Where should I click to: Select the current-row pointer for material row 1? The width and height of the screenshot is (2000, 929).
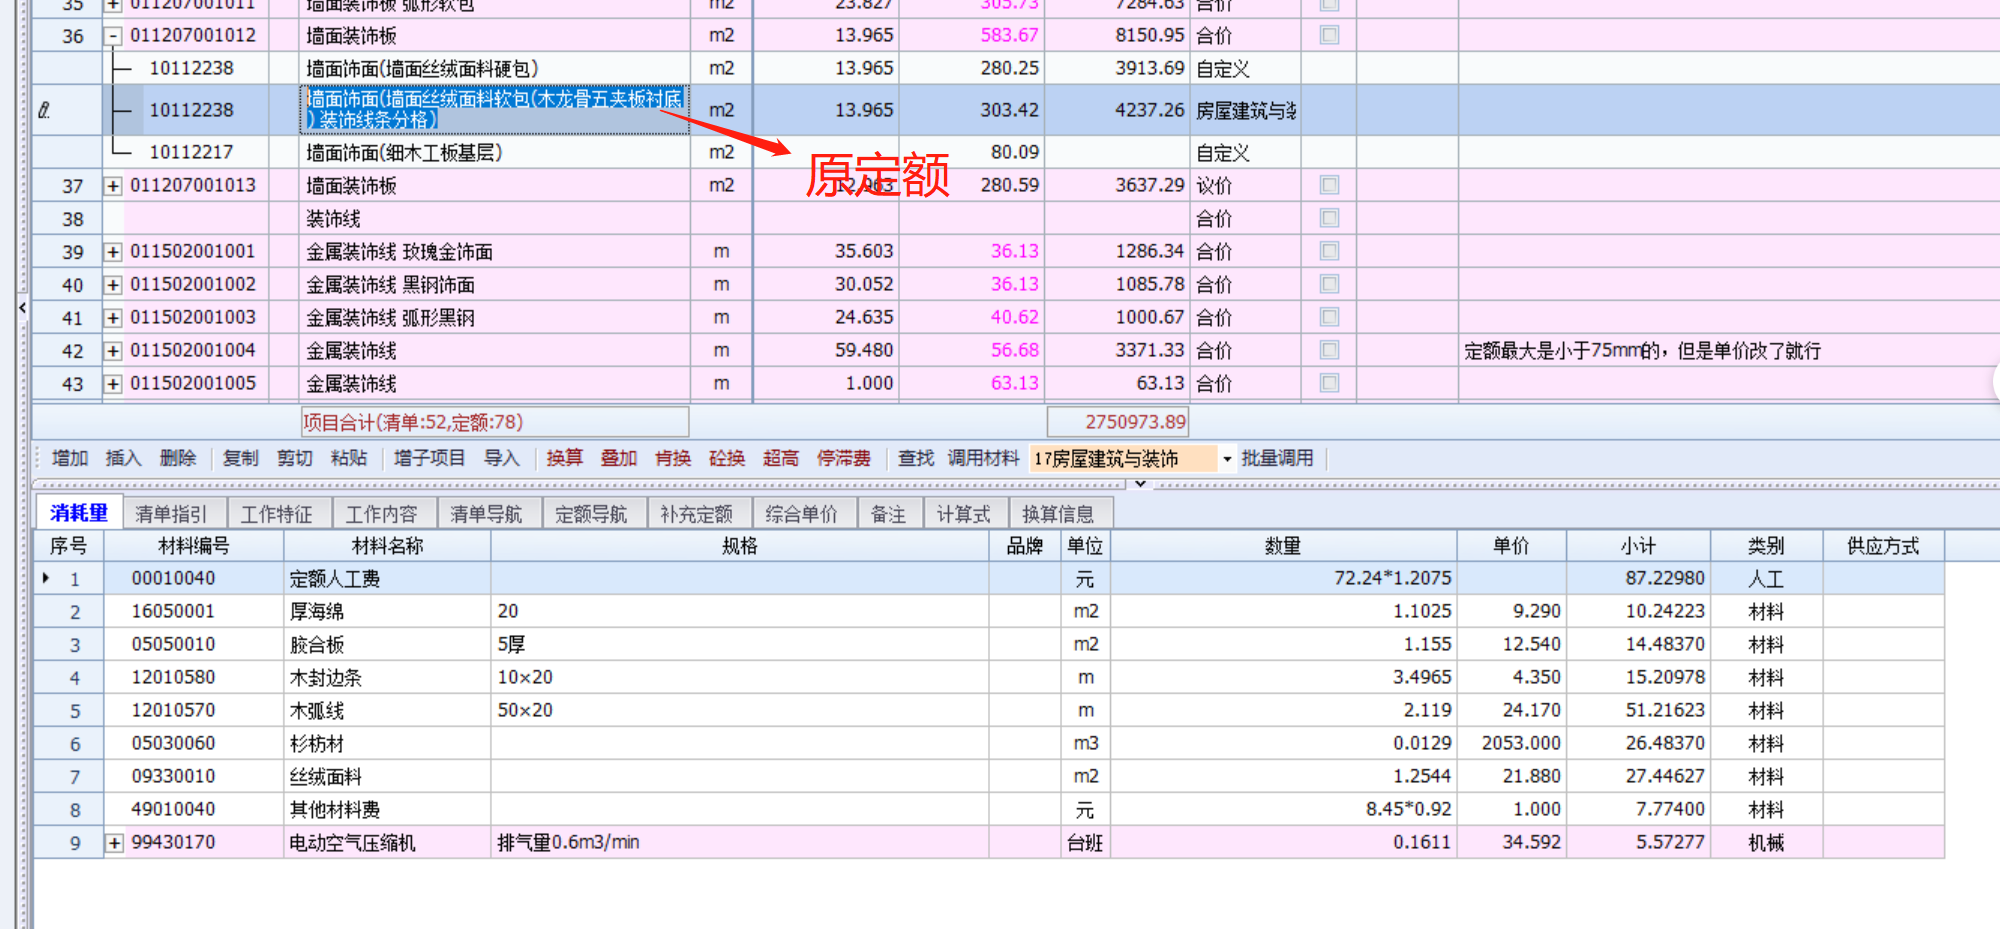tap(46, 578)
